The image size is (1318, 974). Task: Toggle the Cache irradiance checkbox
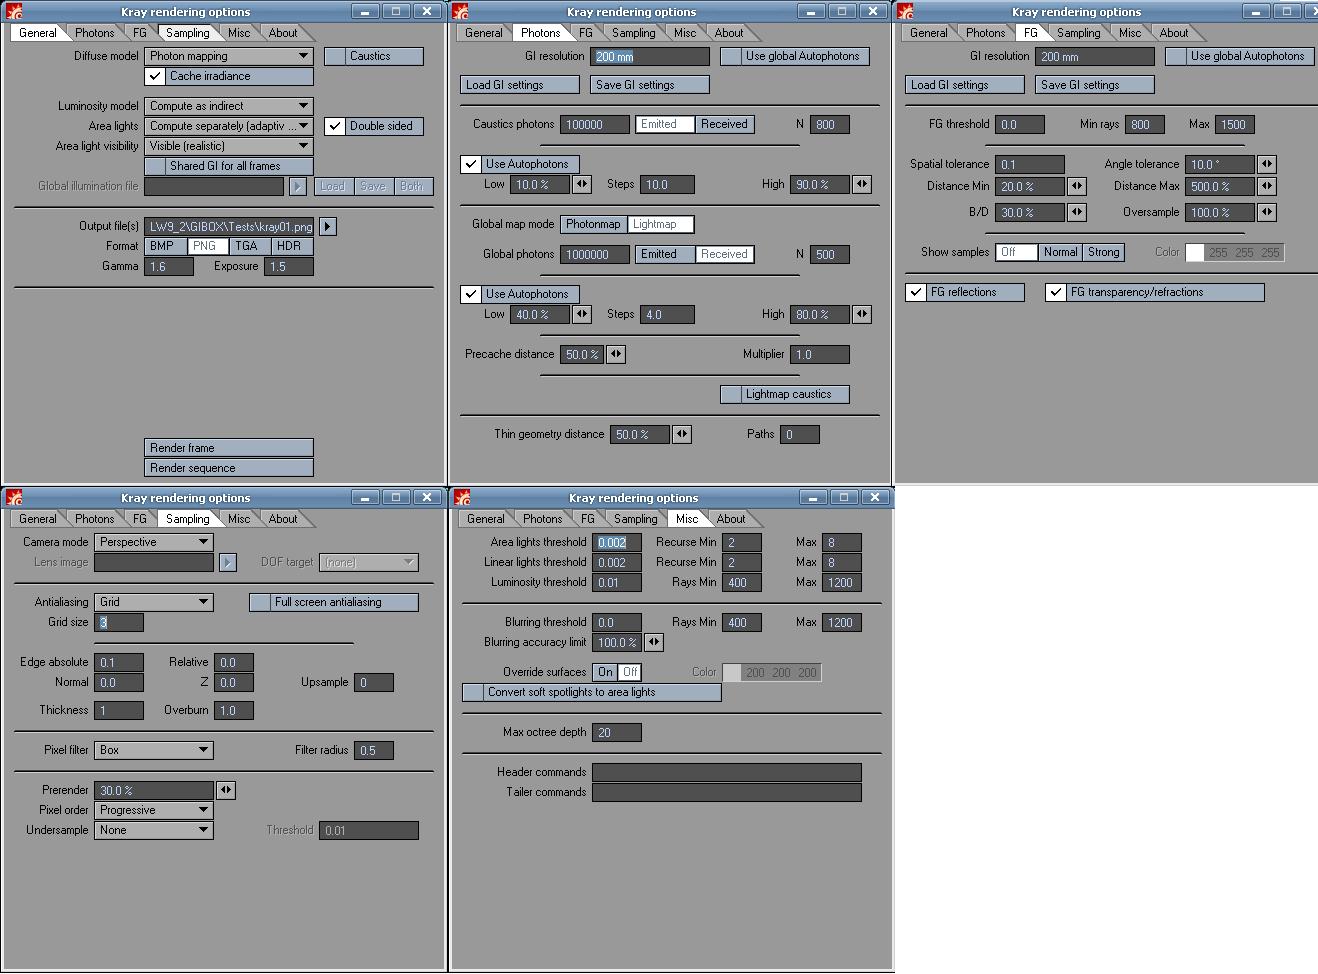(x=155, y=76)
